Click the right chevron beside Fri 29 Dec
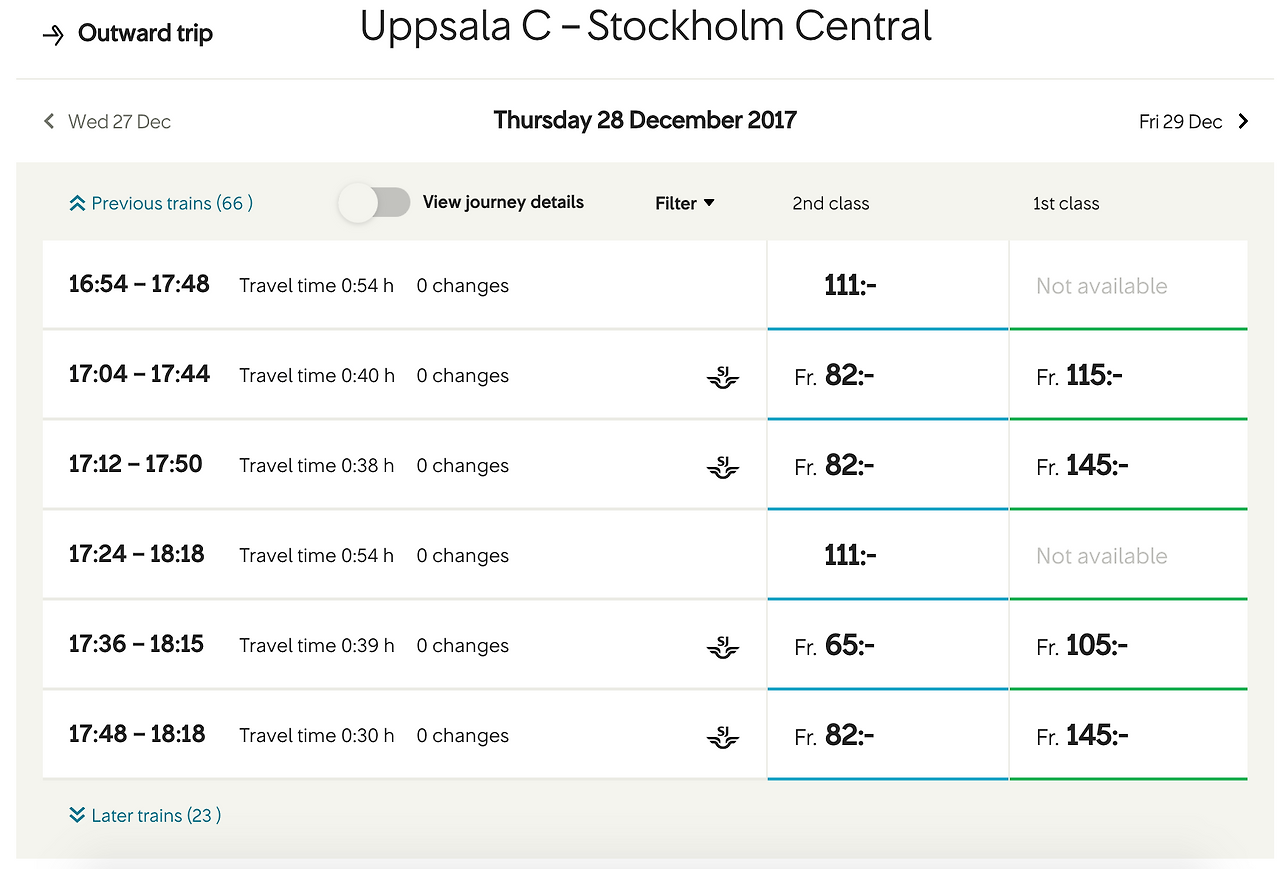The image size is (1280, 869). point(1243,122)
